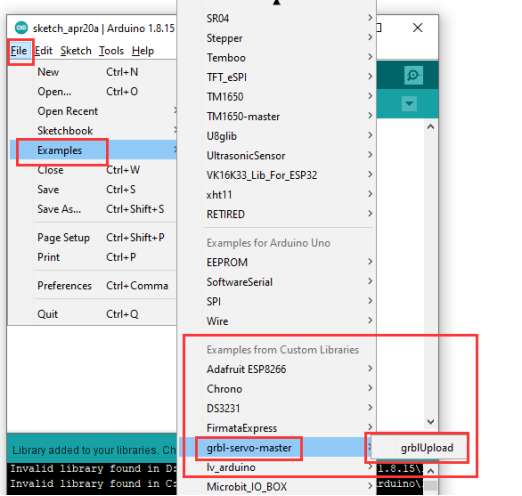Open the File menu
Viewport: 522px width, 496px height.
19,51
